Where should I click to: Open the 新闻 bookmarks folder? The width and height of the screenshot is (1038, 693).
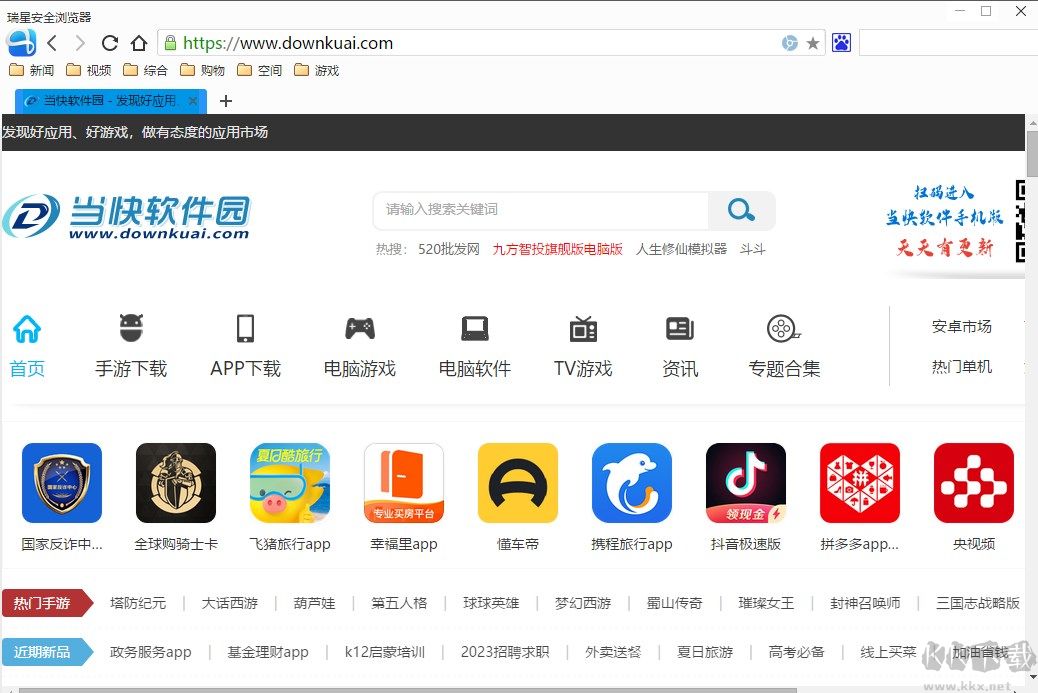pos(32,70)
